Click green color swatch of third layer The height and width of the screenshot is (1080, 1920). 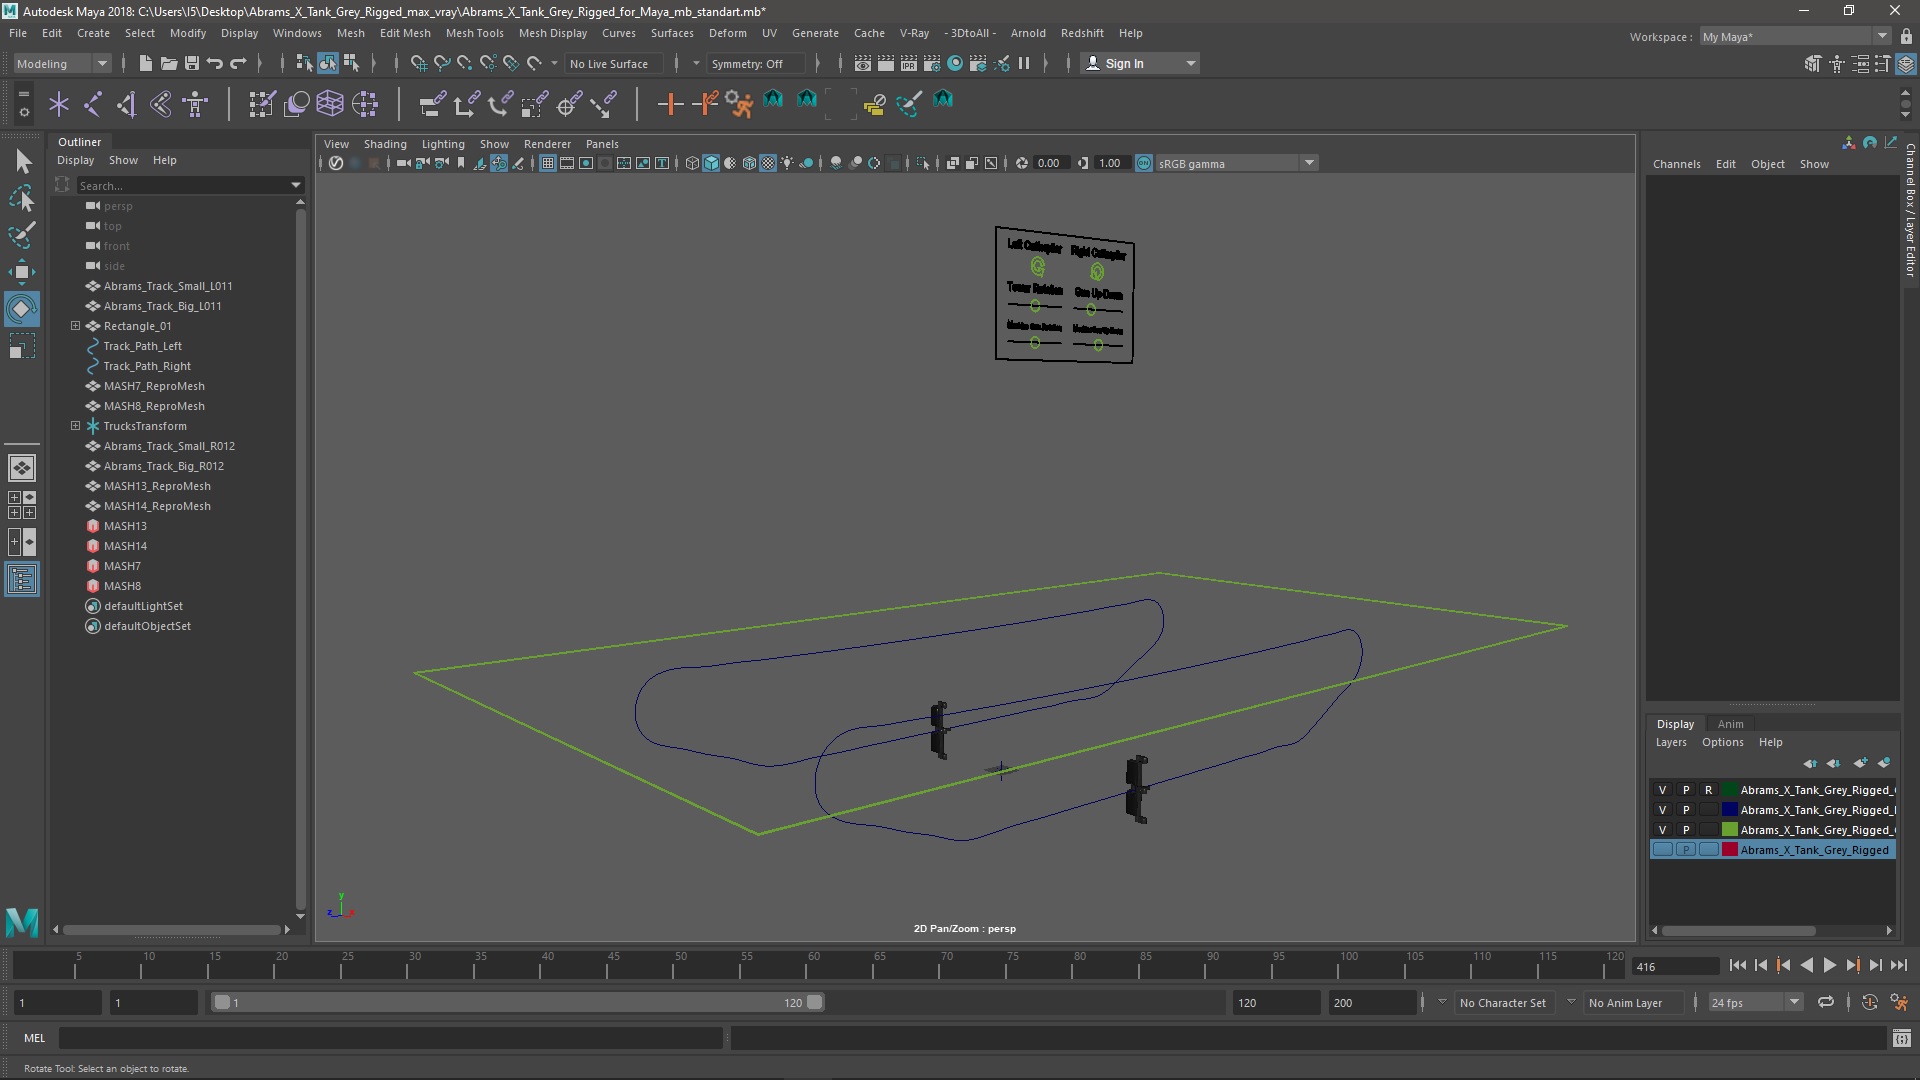(1729, 830)
